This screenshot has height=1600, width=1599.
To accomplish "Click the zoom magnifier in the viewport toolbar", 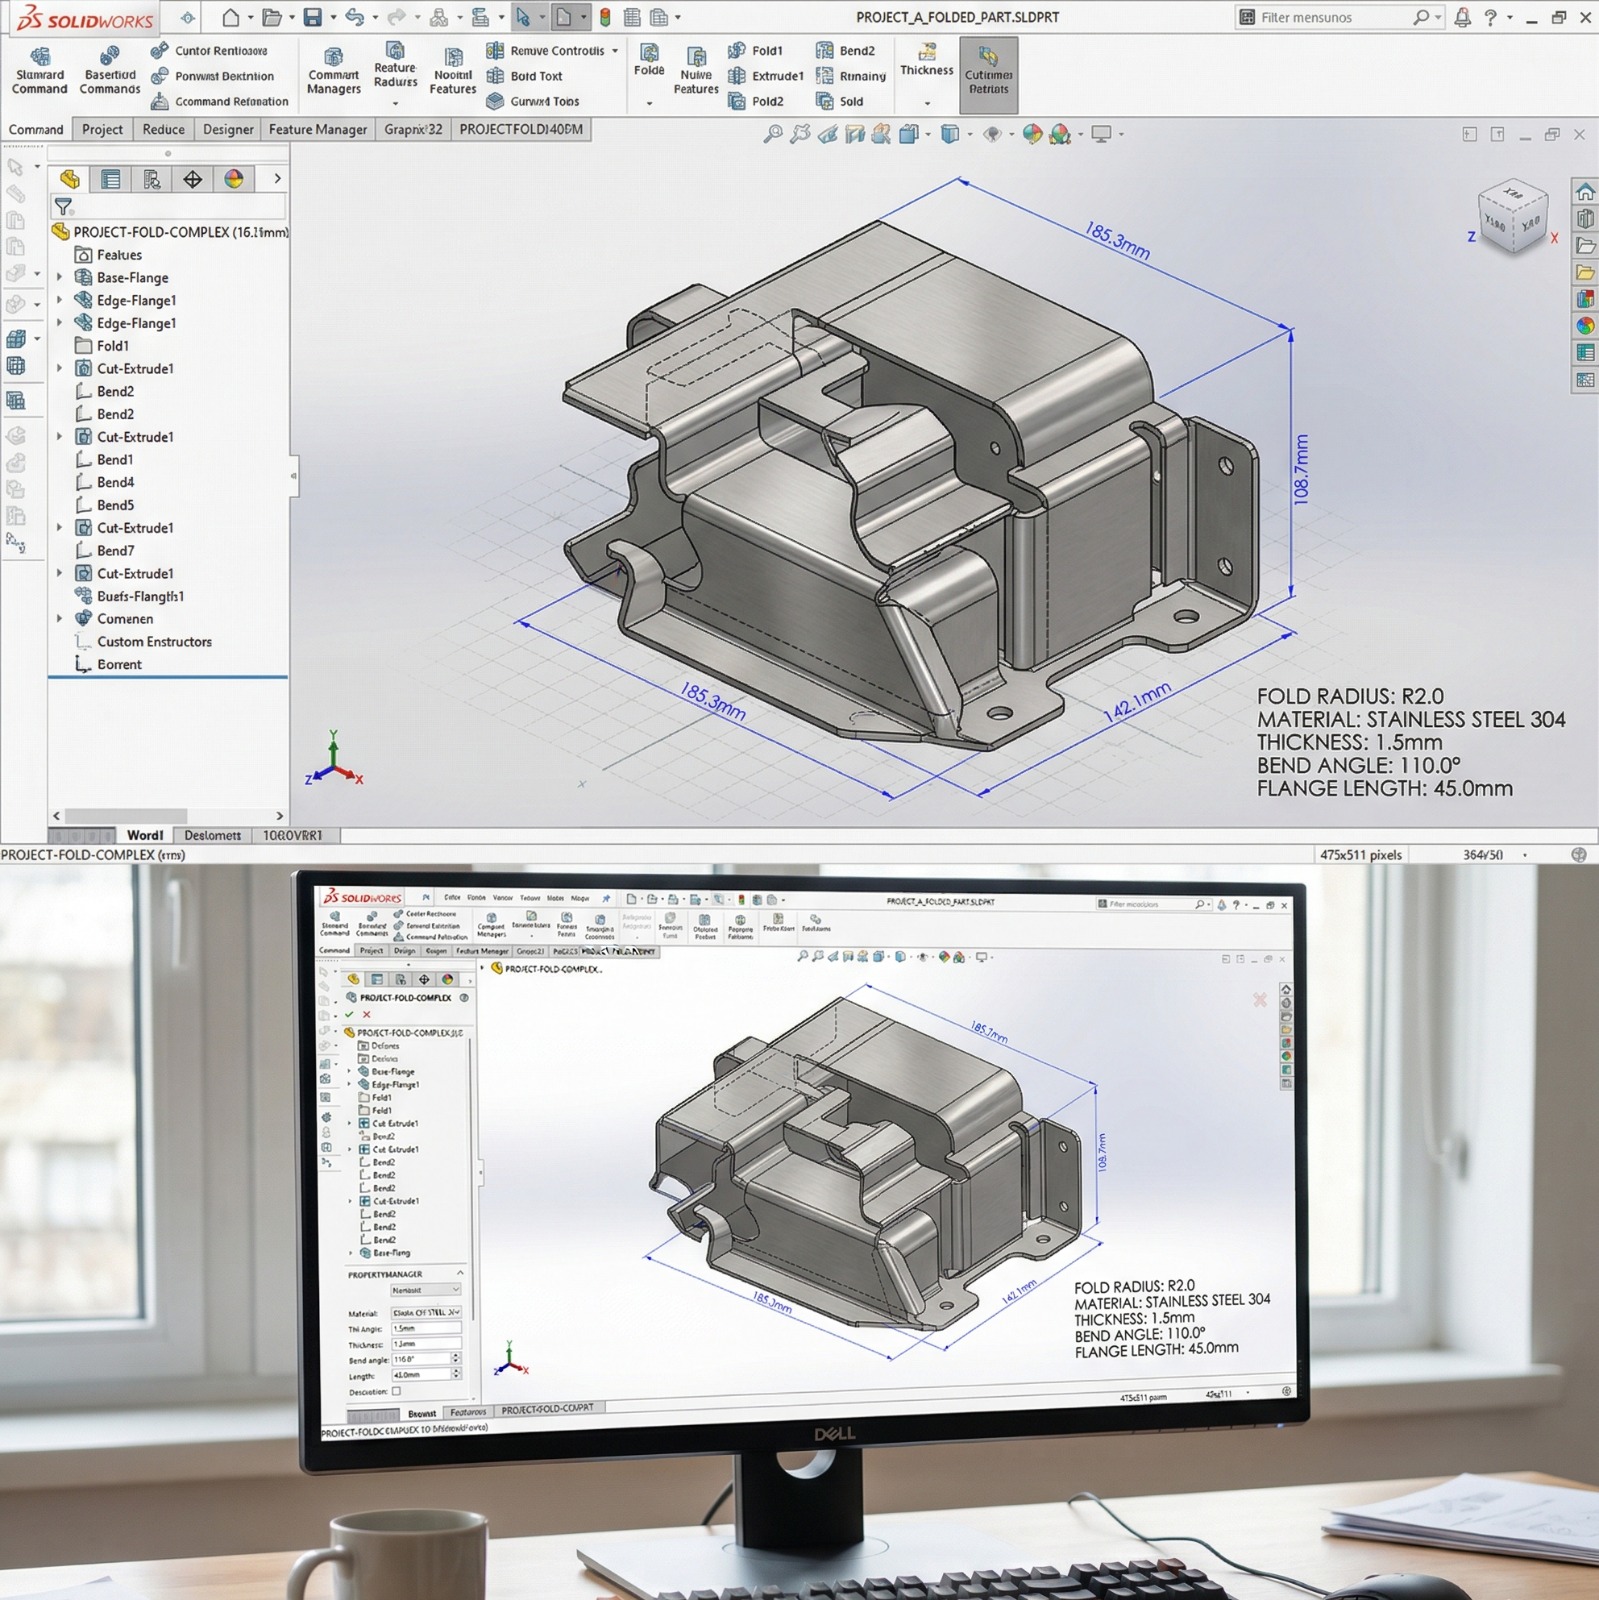I will tap(772, 134).
